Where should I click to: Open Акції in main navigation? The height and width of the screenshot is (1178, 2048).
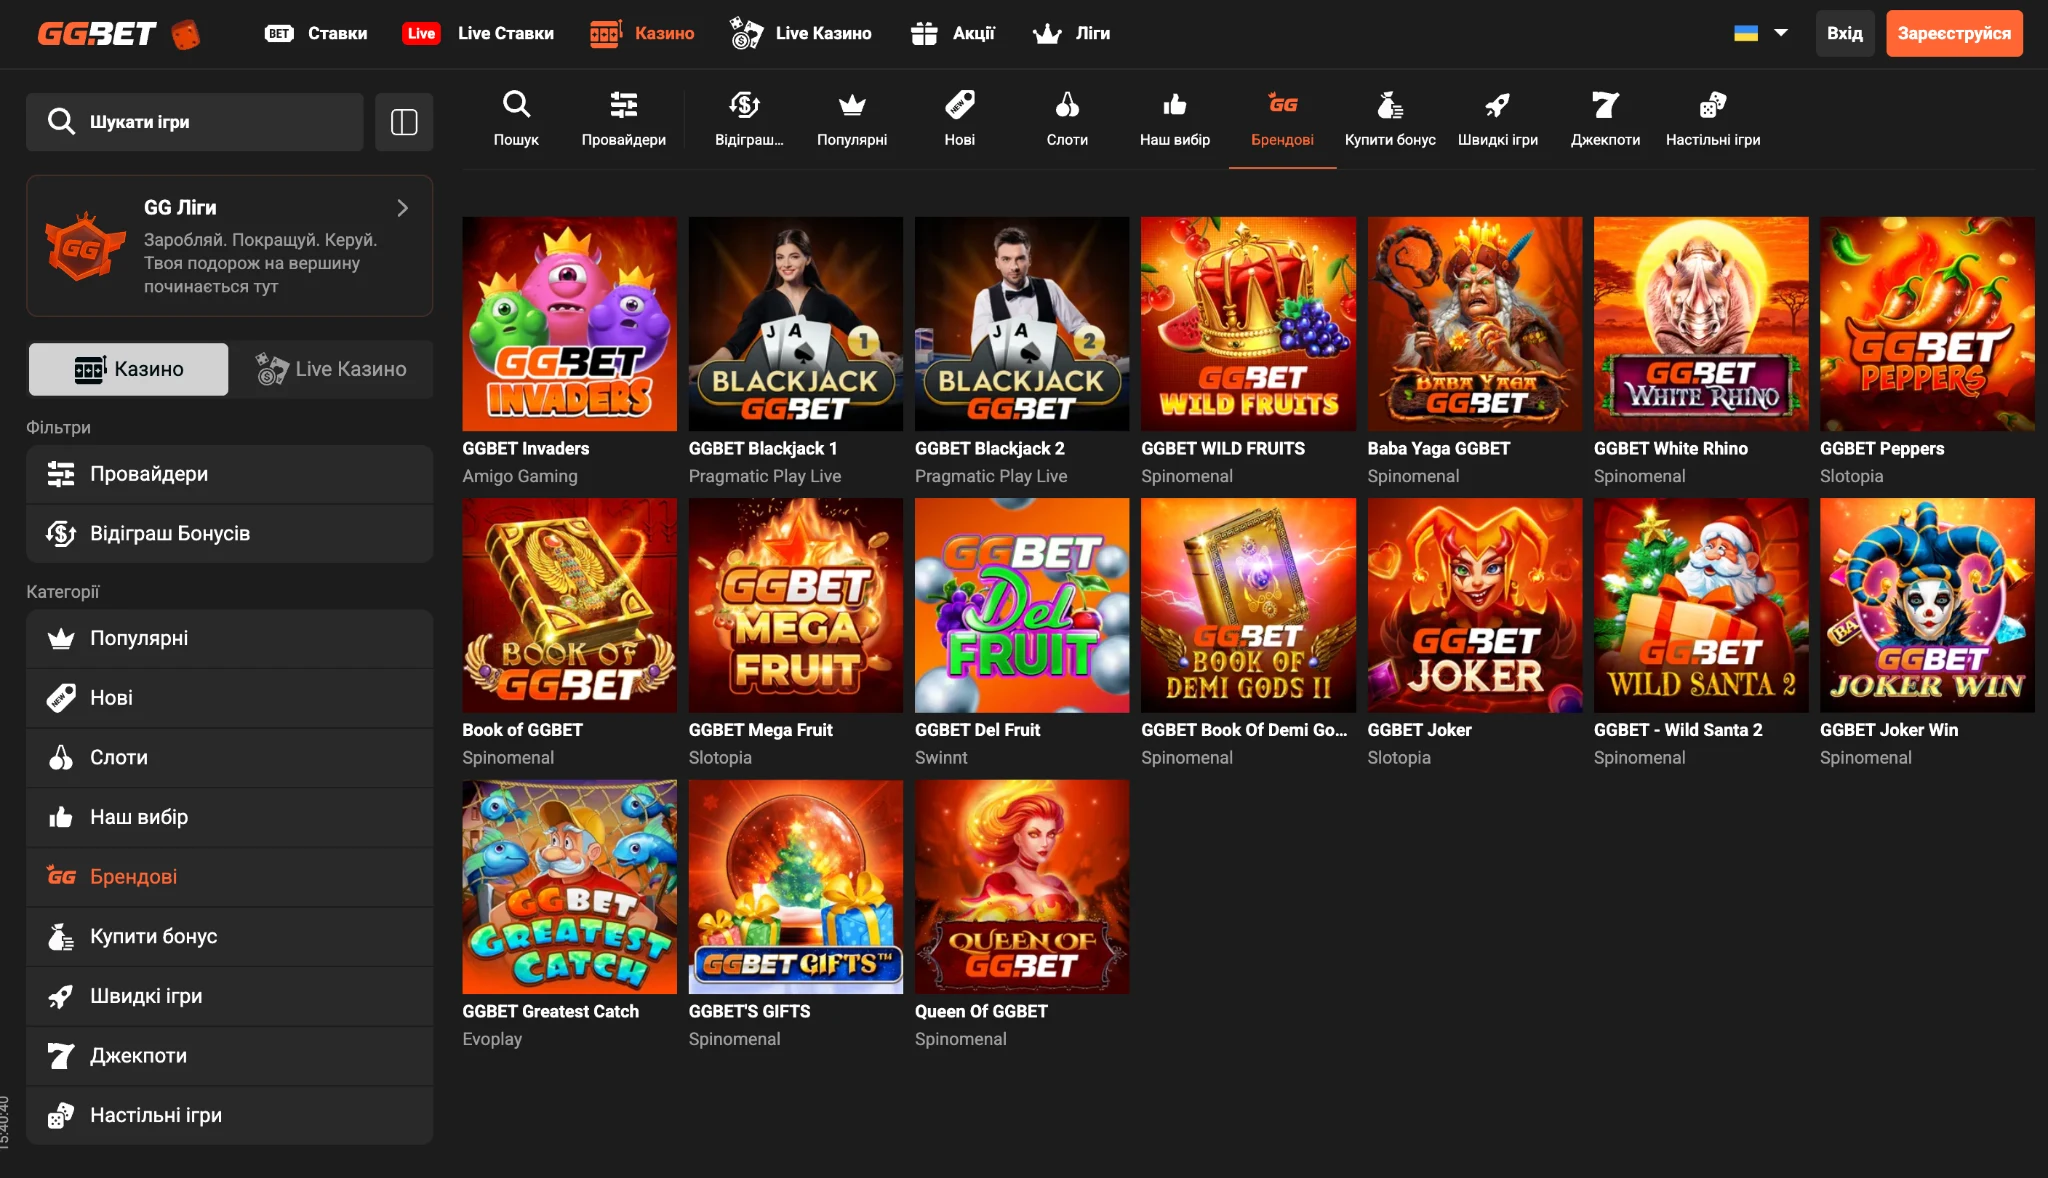pyautogui.click(x=953, y=33)
